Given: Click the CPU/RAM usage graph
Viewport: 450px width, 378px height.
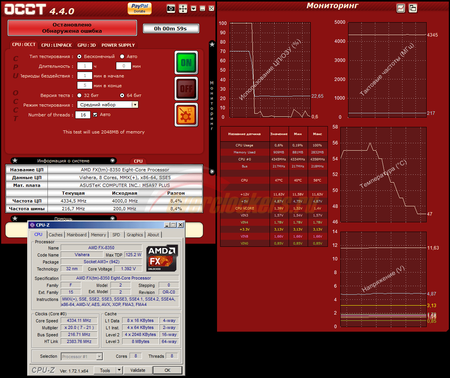Looking at the screenshot, I should [270, 70].
